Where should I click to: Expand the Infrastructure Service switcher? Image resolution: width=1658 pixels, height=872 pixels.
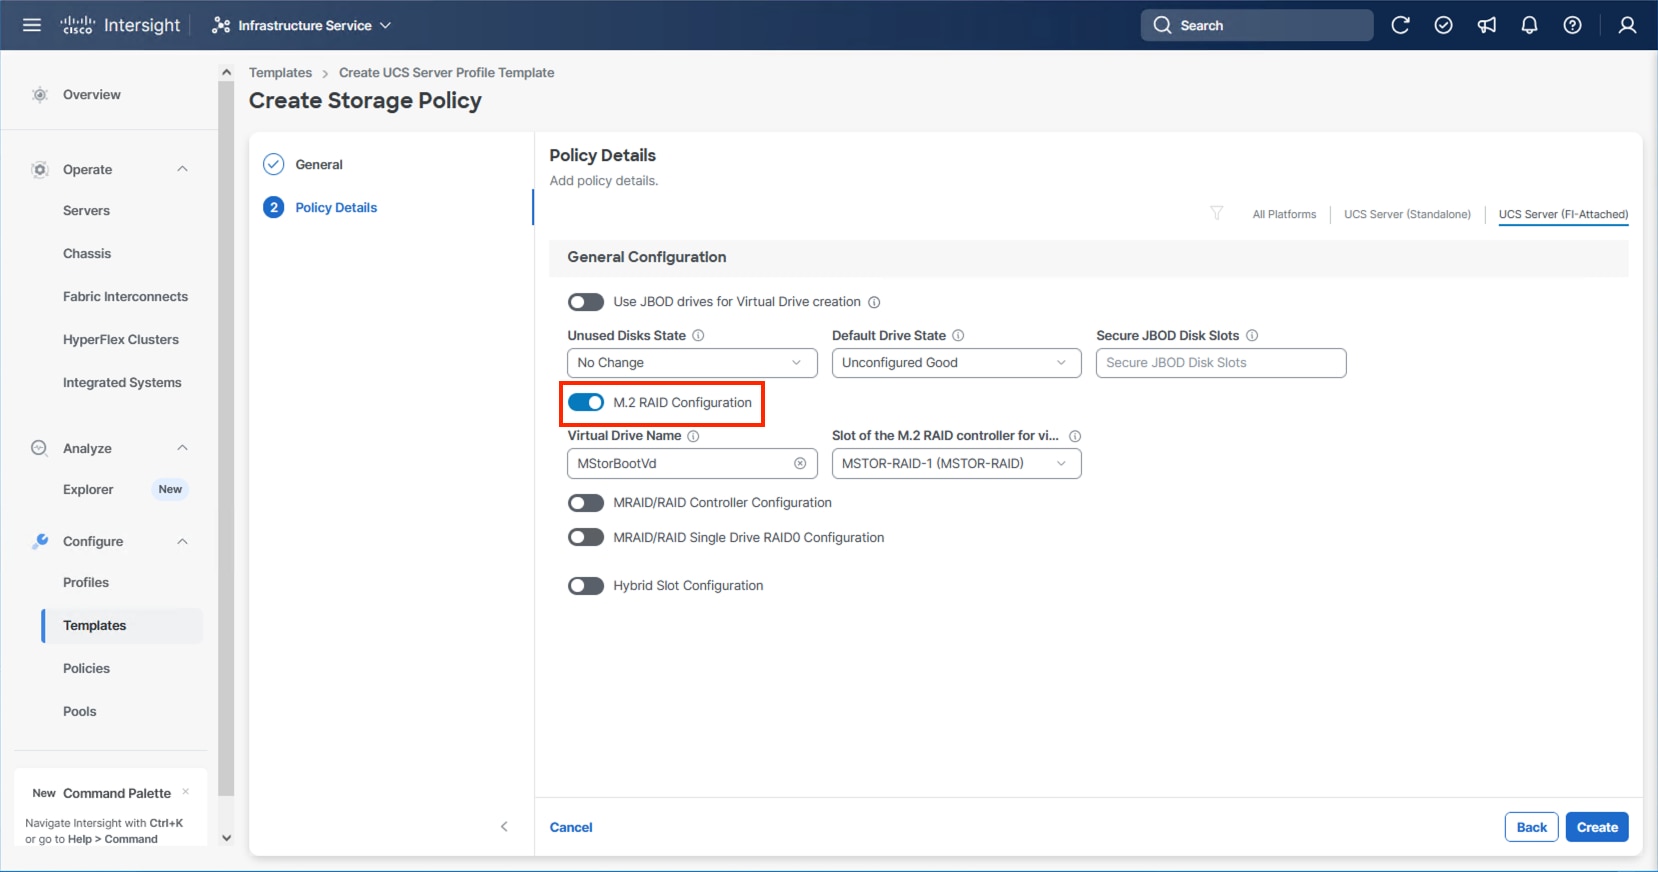[302, 25]
